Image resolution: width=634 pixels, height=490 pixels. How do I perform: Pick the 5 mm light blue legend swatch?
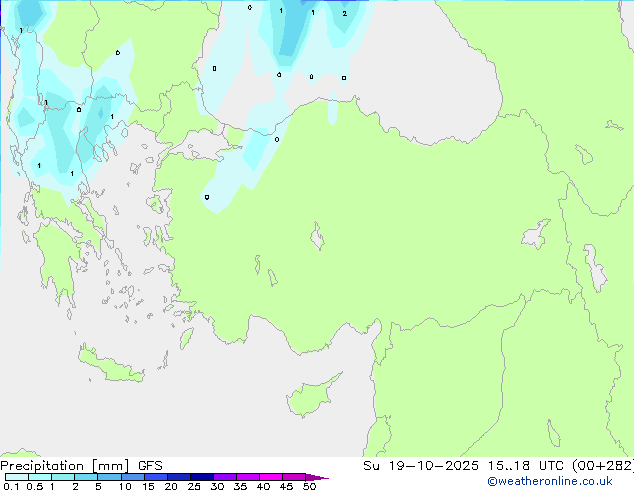[x=109, y=477]
